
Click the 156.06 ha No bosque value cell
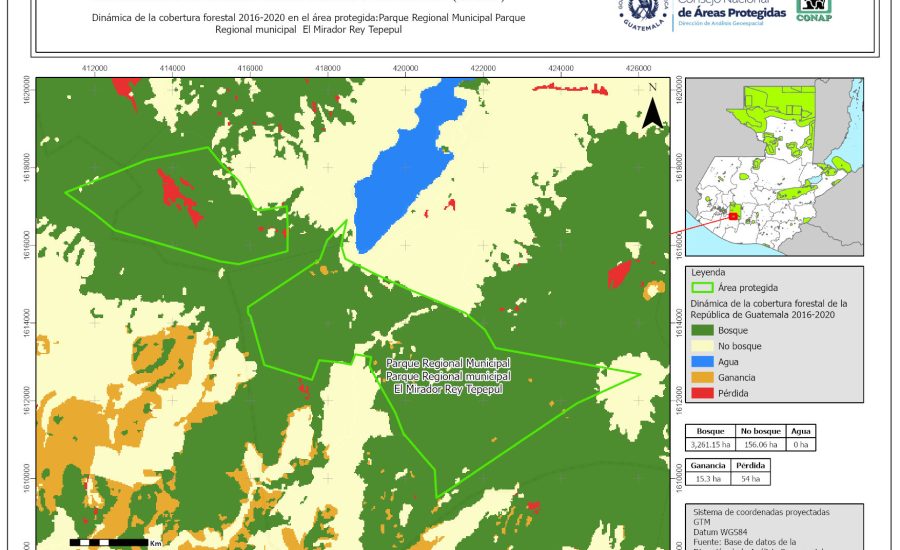click(762, 443)
